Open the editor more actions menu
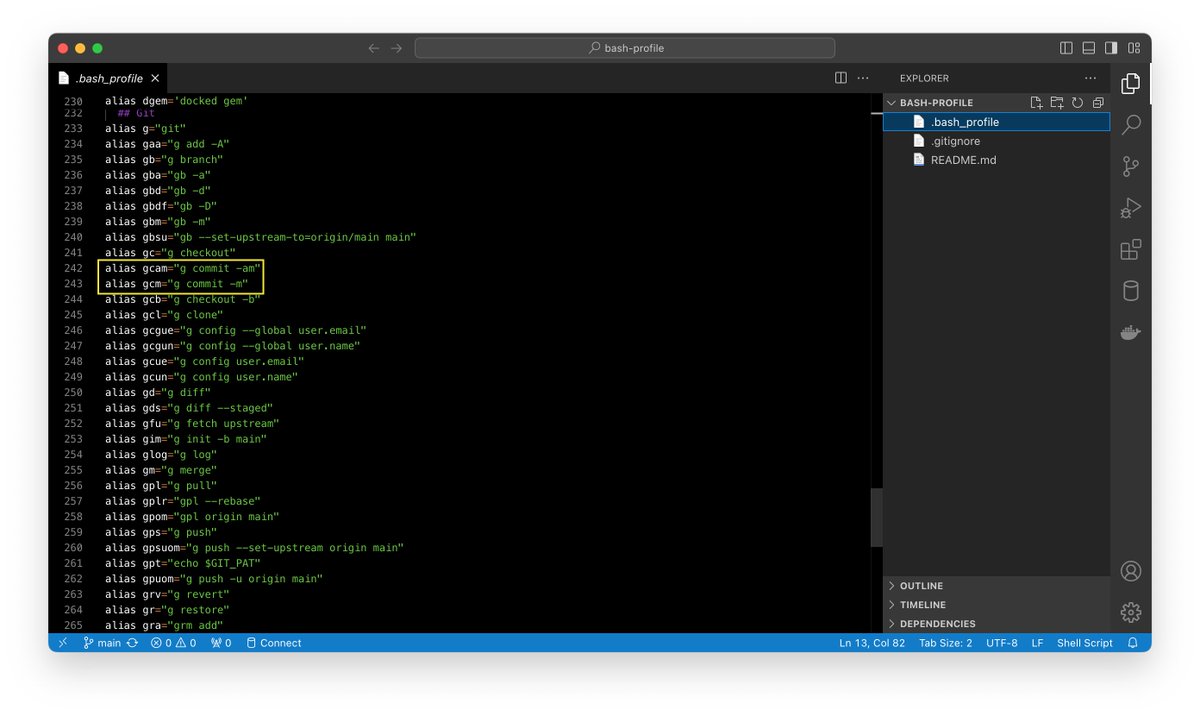Viewport: 1200px width, 716px height. pos(863,78)
